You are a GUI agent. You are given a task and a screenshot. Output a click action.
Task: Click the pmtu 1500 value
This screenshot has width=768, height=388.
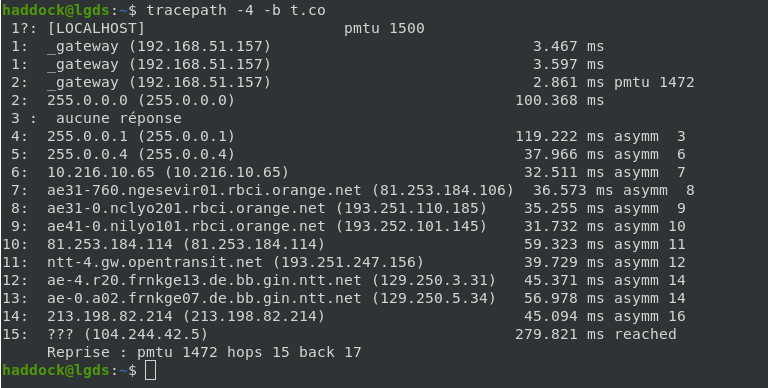click(x=384, y=28)
